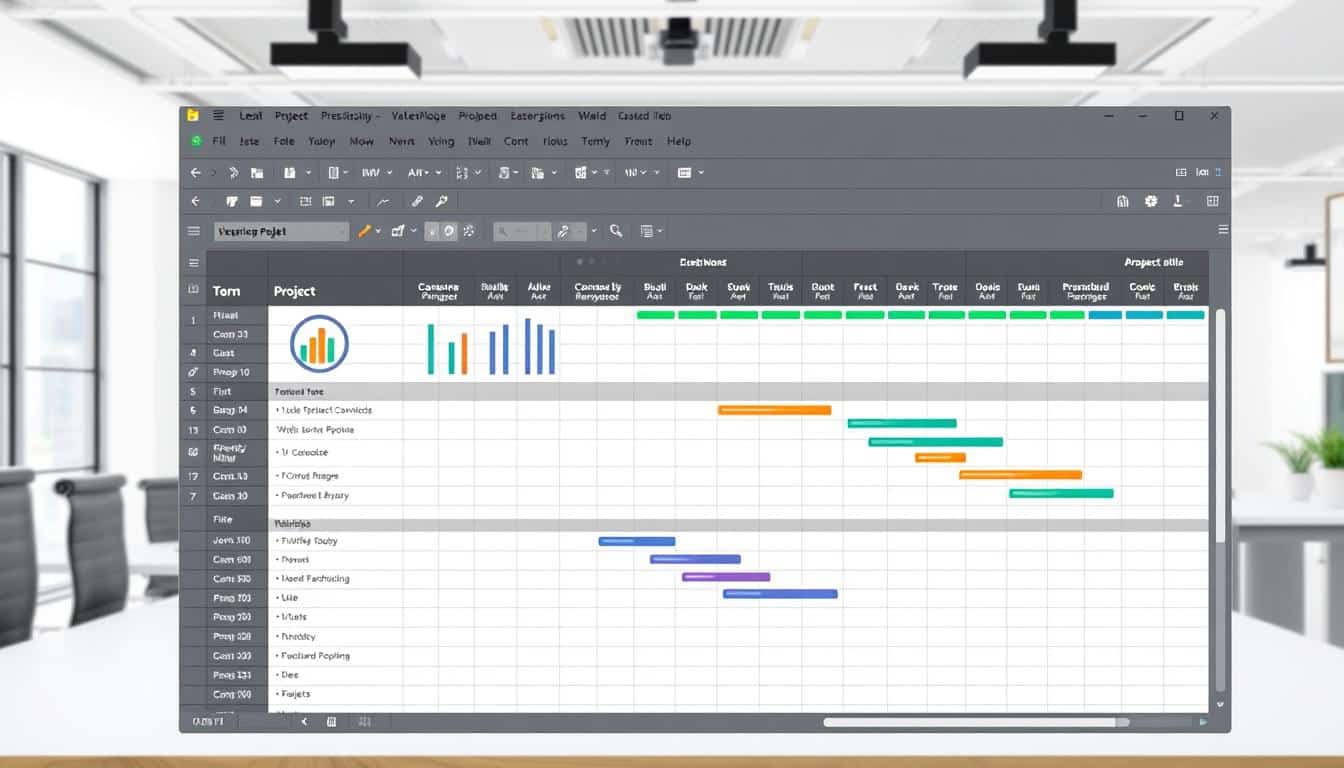1344x768 pixels.
Task: Open the Project menu in title bar
Action: tap(291, 116)
